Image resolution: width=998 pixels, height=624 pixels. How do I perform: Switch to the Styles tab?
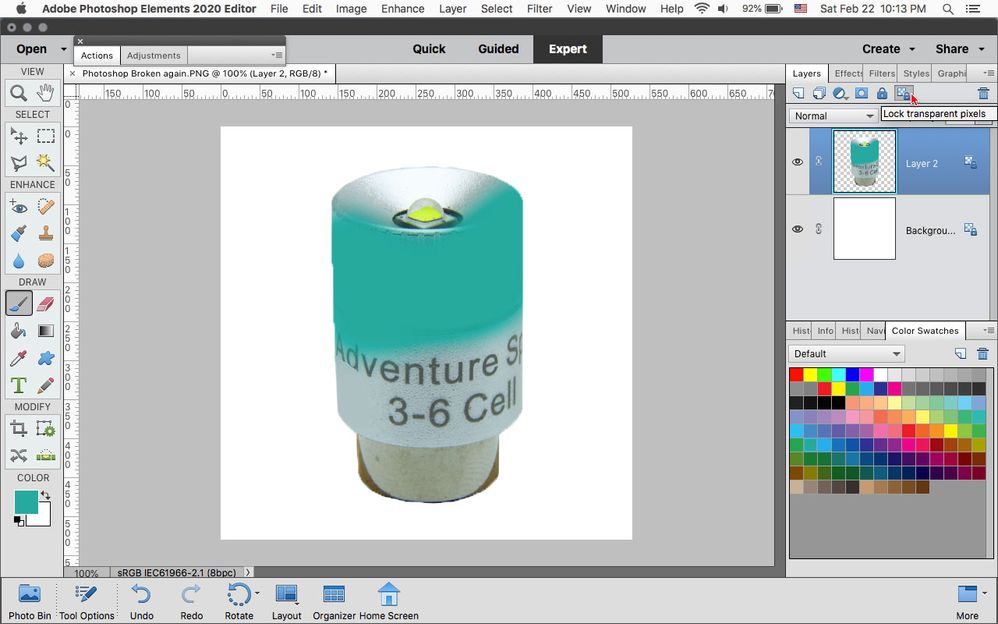916,73
